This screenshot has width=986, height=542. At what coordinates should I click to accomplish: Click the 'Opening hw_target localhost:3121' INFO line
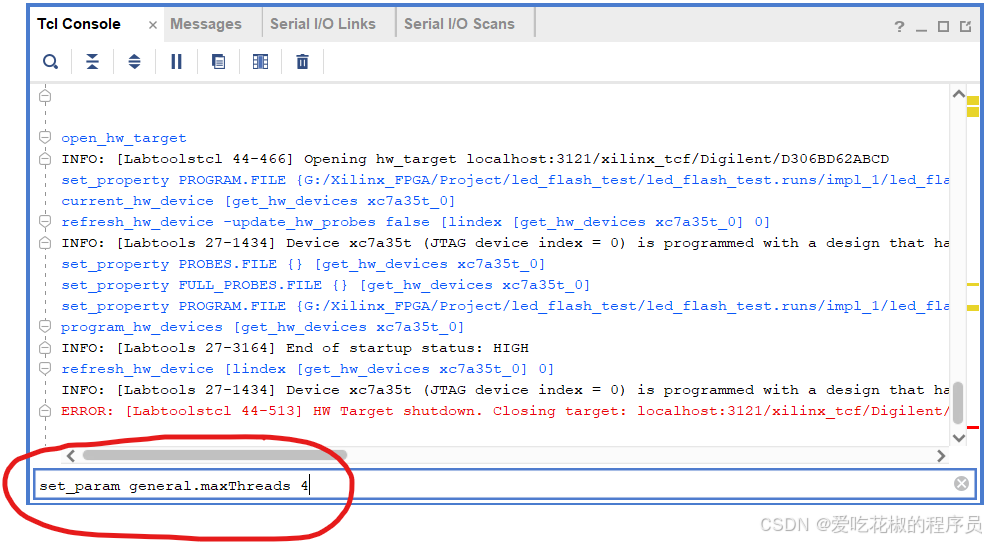[475, 159]
